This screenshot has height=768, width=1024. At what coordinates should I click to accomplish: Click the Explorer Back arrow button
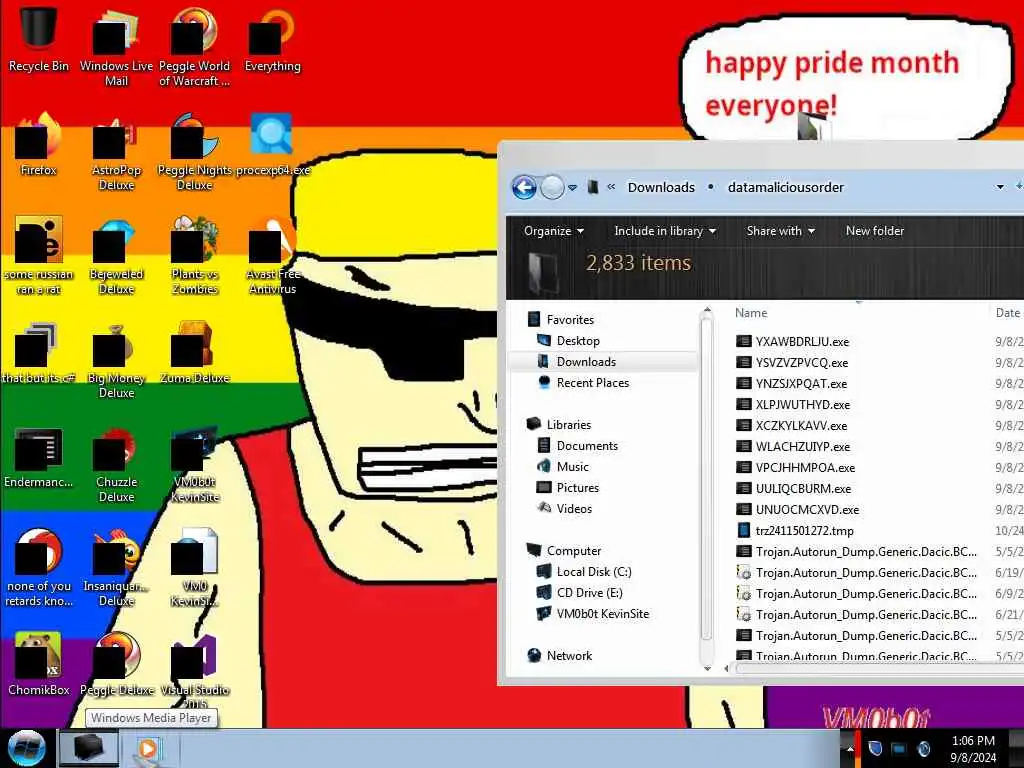tap(524, 187)
